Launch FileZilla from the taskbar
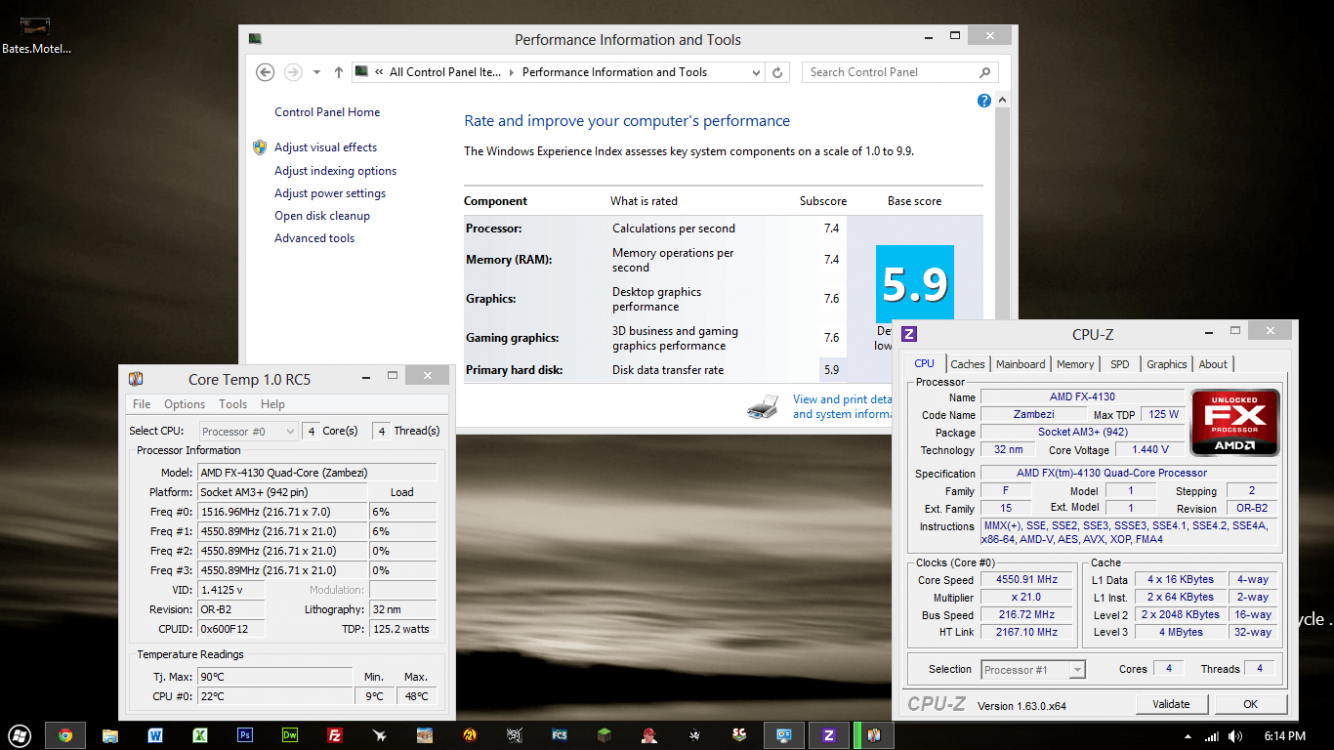Viewport: 1334px width, 750px height. point(335,735)
